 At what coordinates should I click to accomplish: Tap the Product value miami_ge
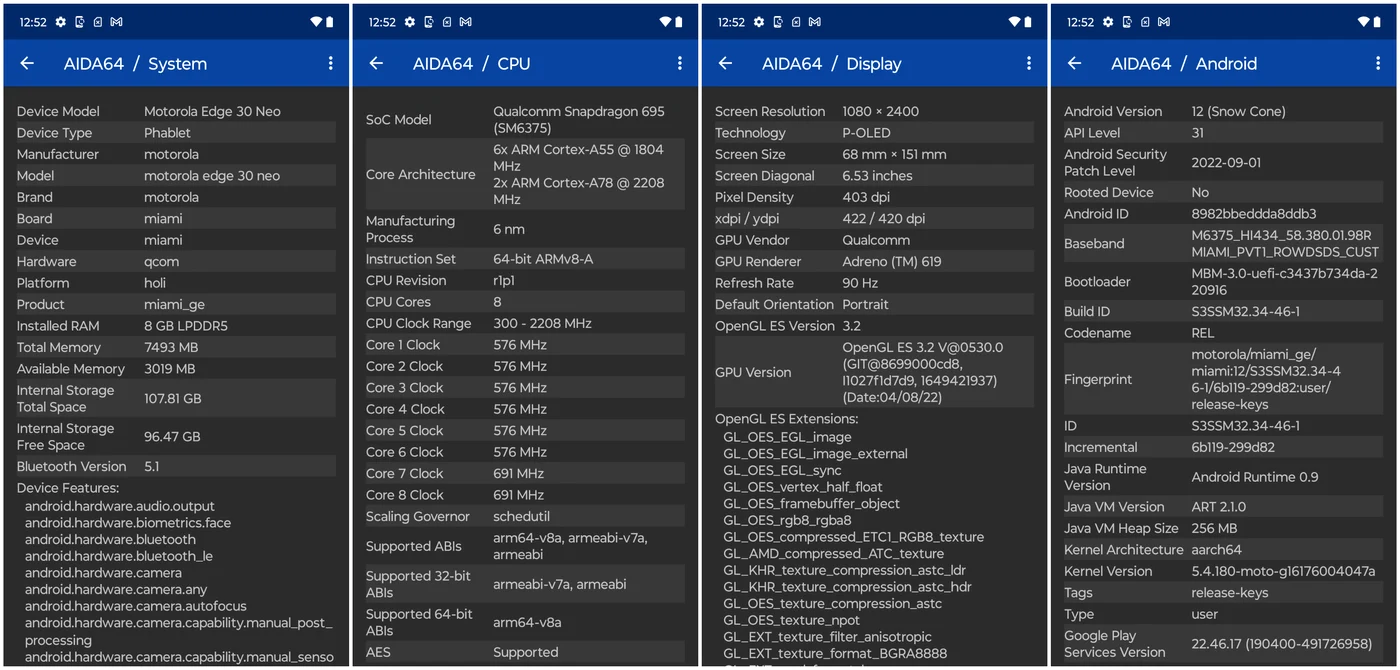coord(174,304)
